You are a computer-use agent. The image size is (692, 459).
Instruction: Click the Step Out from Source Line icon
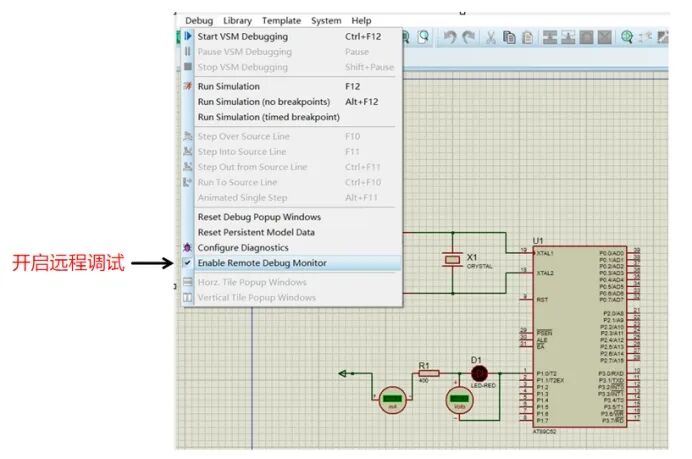[x=188, y=167]
